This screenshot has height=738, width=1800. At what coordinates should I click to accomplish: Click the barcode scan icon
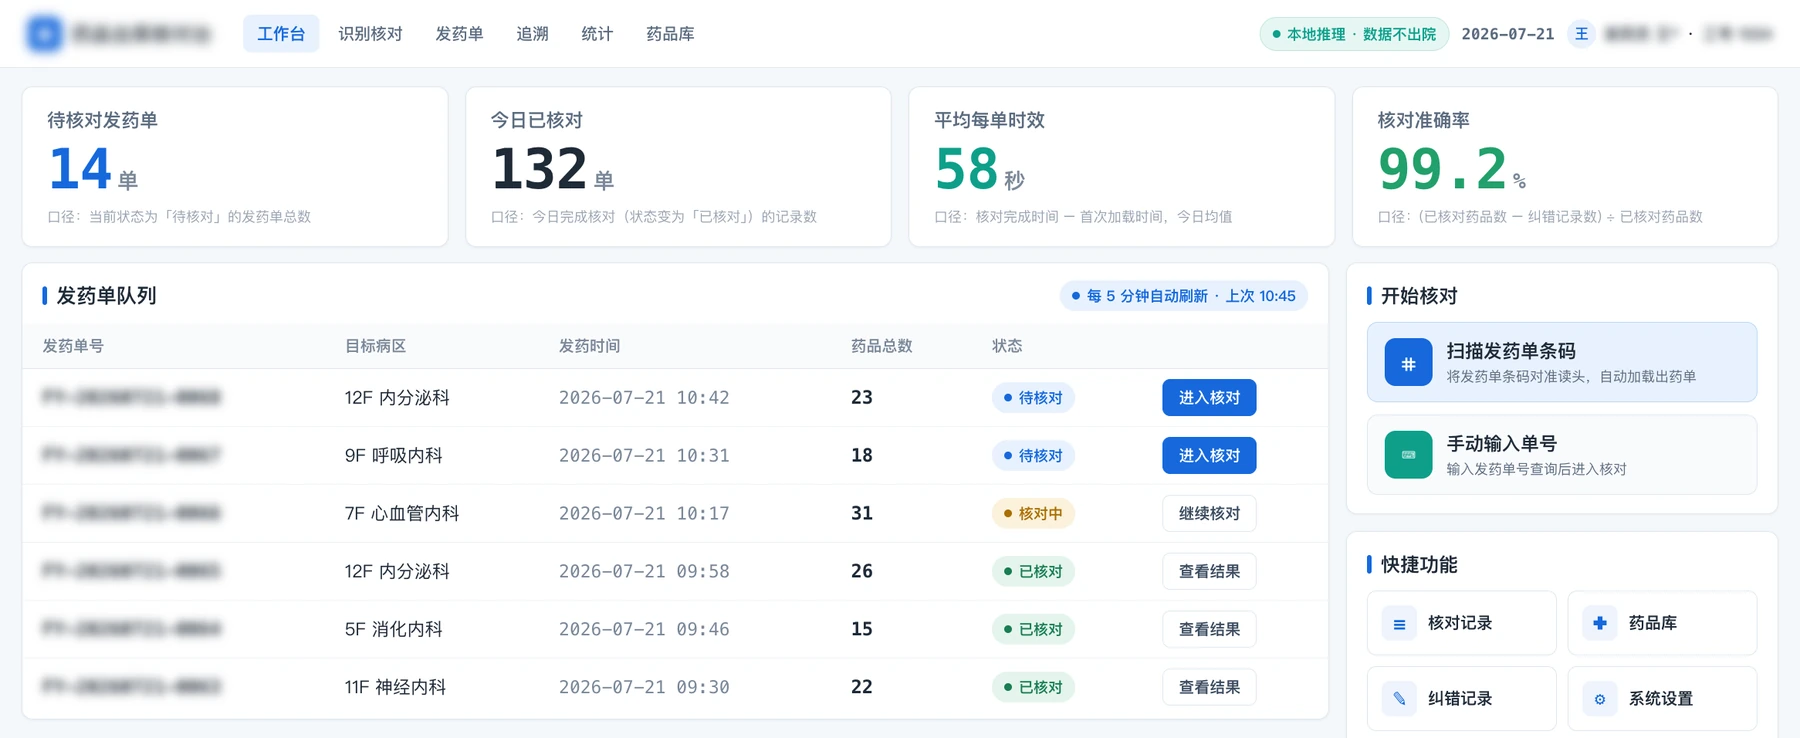[1408, 363]
